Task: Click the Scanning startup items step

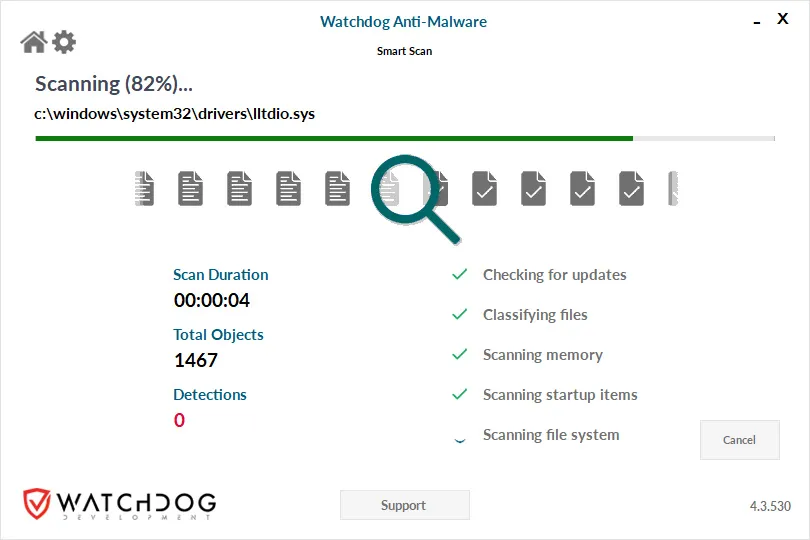Action: point(560,395)
